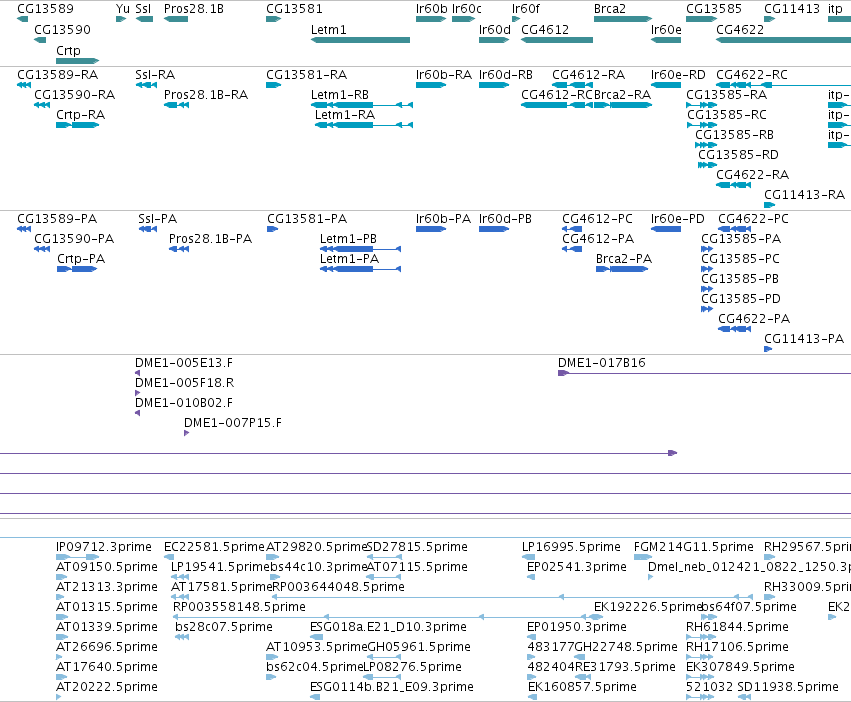851x702 pixels.
Task: Select transcript CG13581-RA
Action: [307, 75]
